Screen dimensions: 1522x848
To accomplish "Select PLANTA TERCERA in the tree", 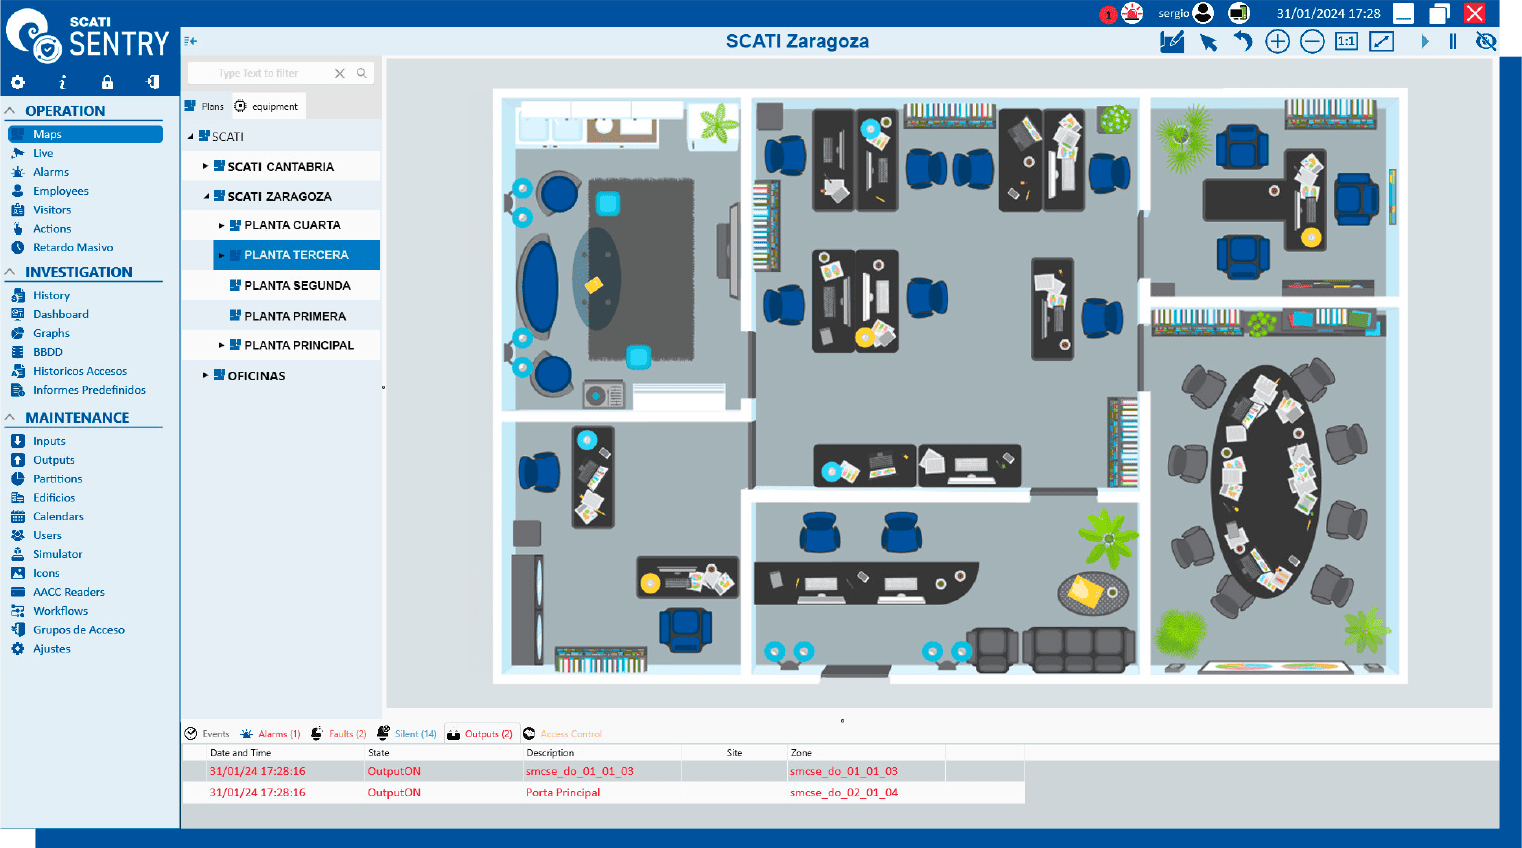I will (x=296, y=255).
